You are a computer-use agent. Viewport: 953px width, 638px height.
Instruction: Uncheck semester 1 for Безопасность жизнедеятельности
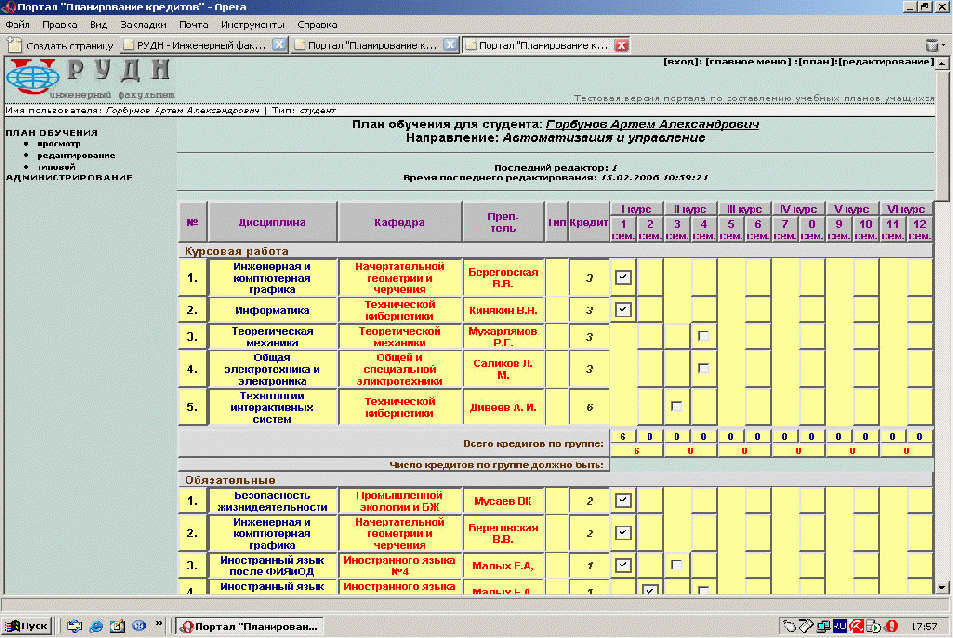(623, 501)
